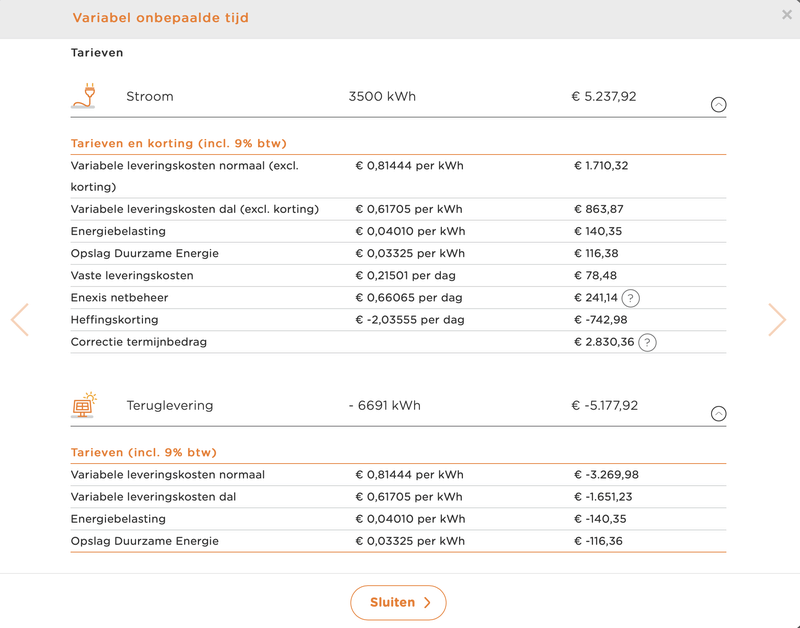Collapse the Teruglevering section
This screenshot has width=800, height=628.
(x=718, y=414)
